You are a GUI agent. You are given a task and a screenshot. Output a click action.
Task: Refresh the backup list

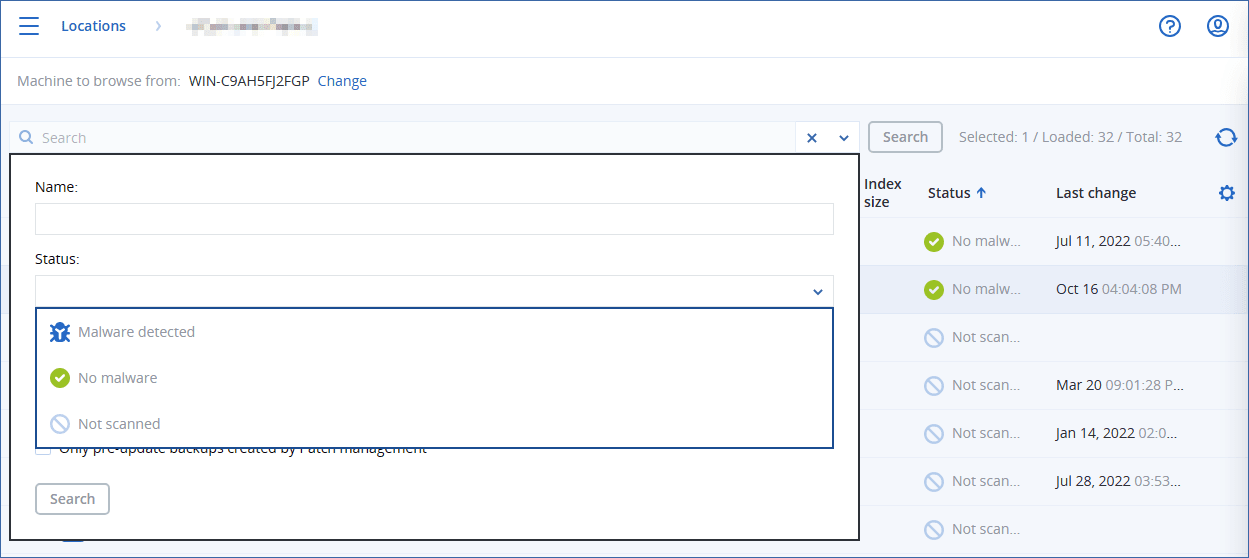[x=1226, y=137]
